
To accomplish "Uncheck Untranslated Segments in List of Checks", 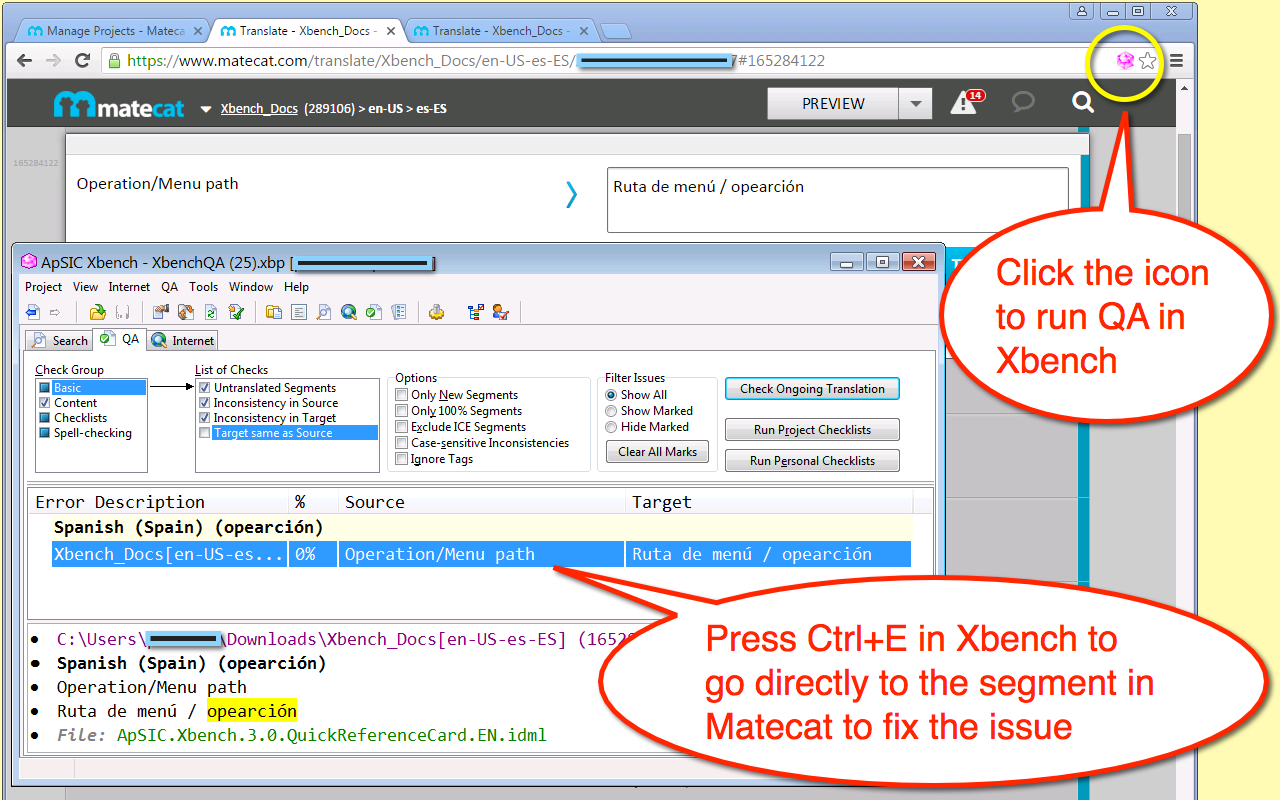I will coord(205,387).
